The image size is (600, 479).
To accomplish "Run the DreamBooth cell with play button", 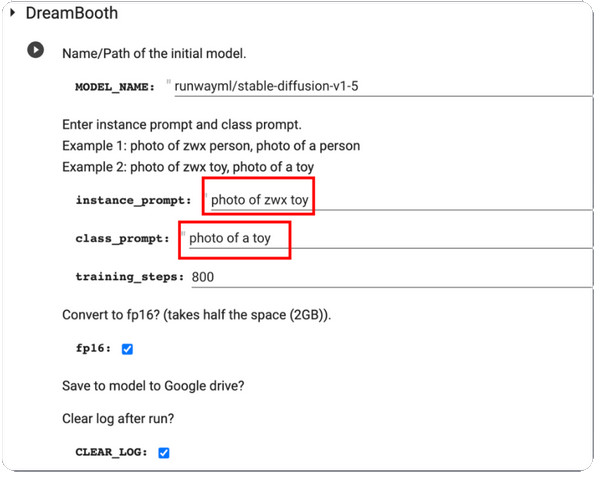I will pos(36,50).
